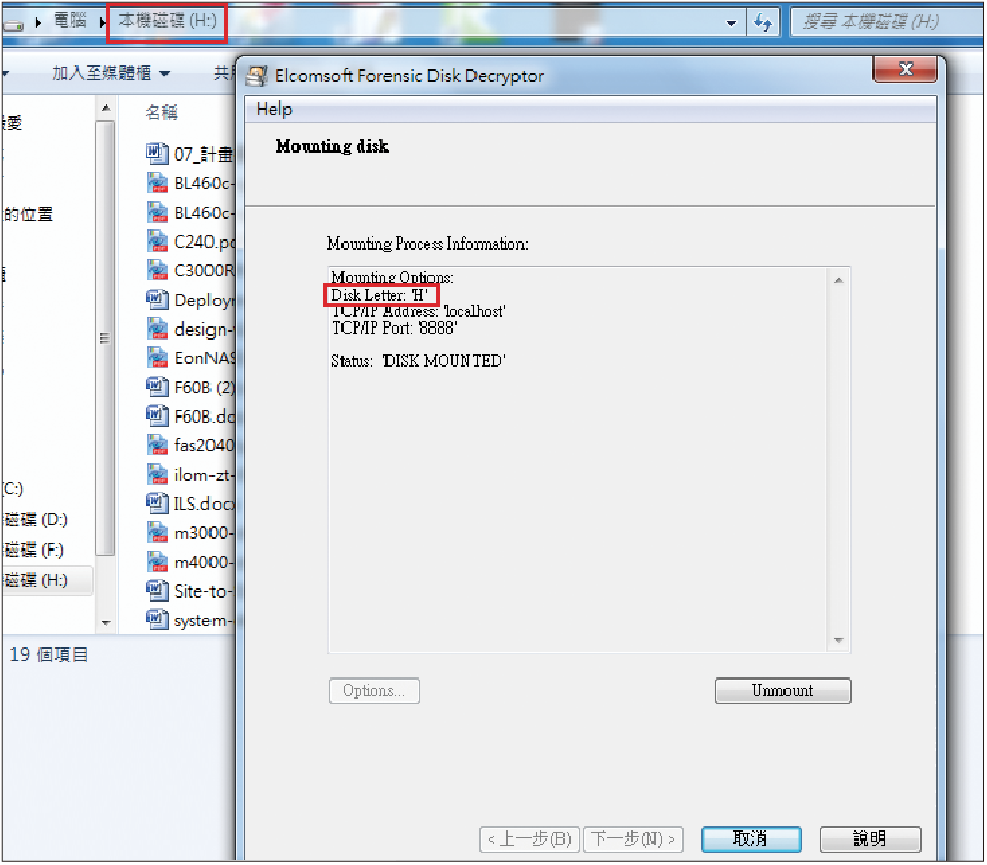
Task: Click the 說明 help button
Action: point(870,839)
